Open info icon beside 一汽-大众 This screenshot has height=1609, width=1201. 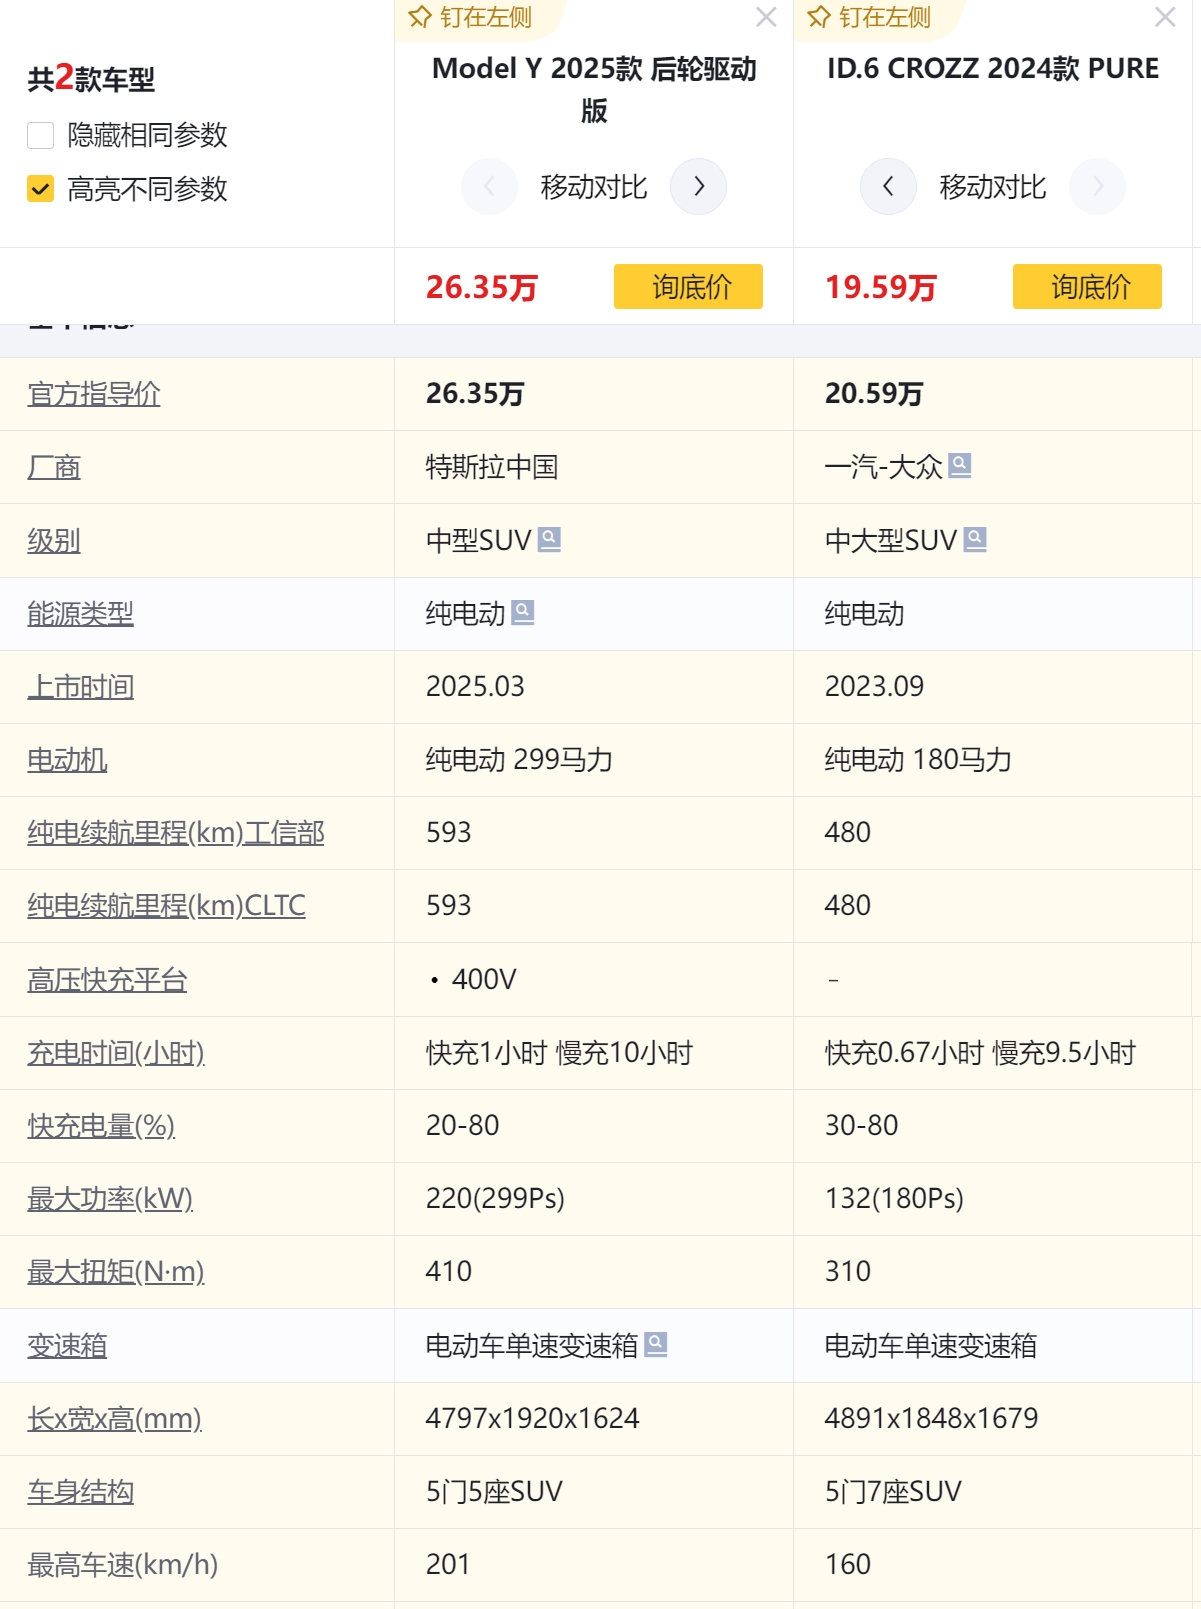click(x=960, y=465)
